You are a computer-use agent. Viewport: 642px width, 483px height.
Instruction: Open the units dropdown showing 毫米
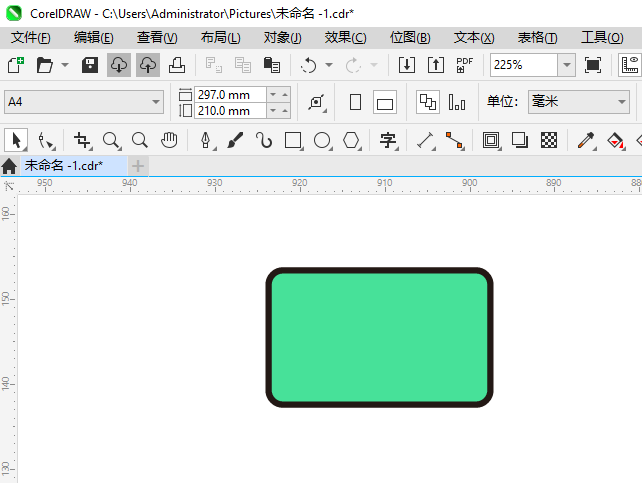[x=579, y=102]
